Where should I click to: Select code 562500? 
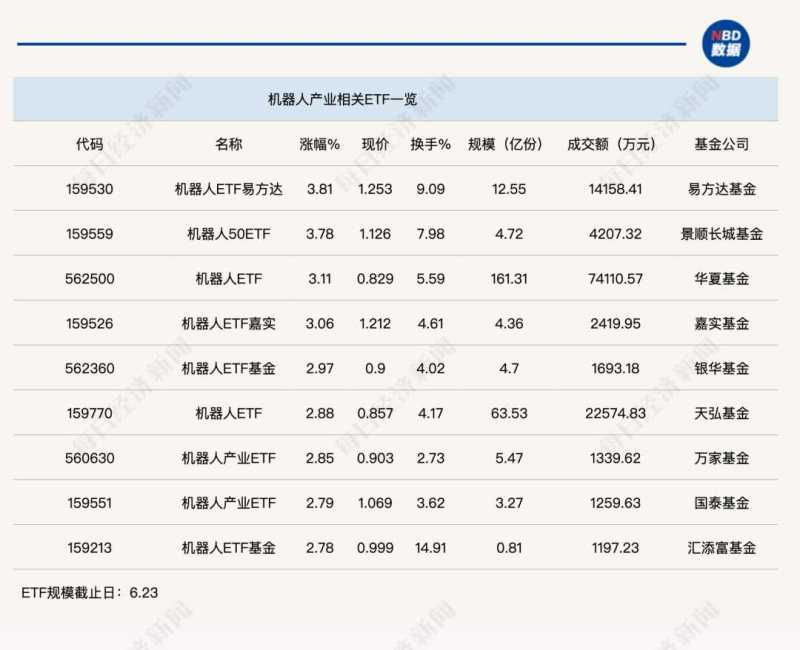point(89,279)
